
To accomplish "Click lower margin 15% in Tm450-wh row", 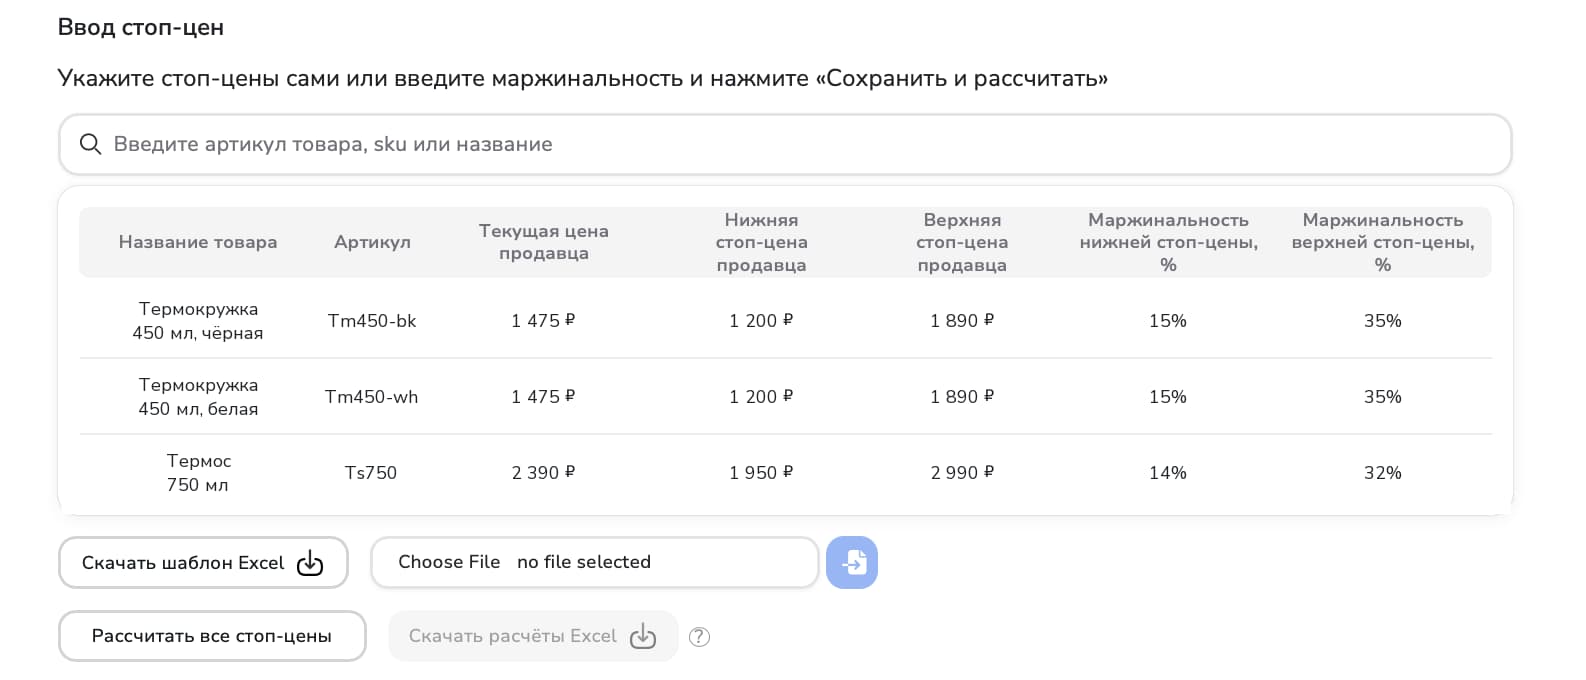I will click(x=1168, y=397).
